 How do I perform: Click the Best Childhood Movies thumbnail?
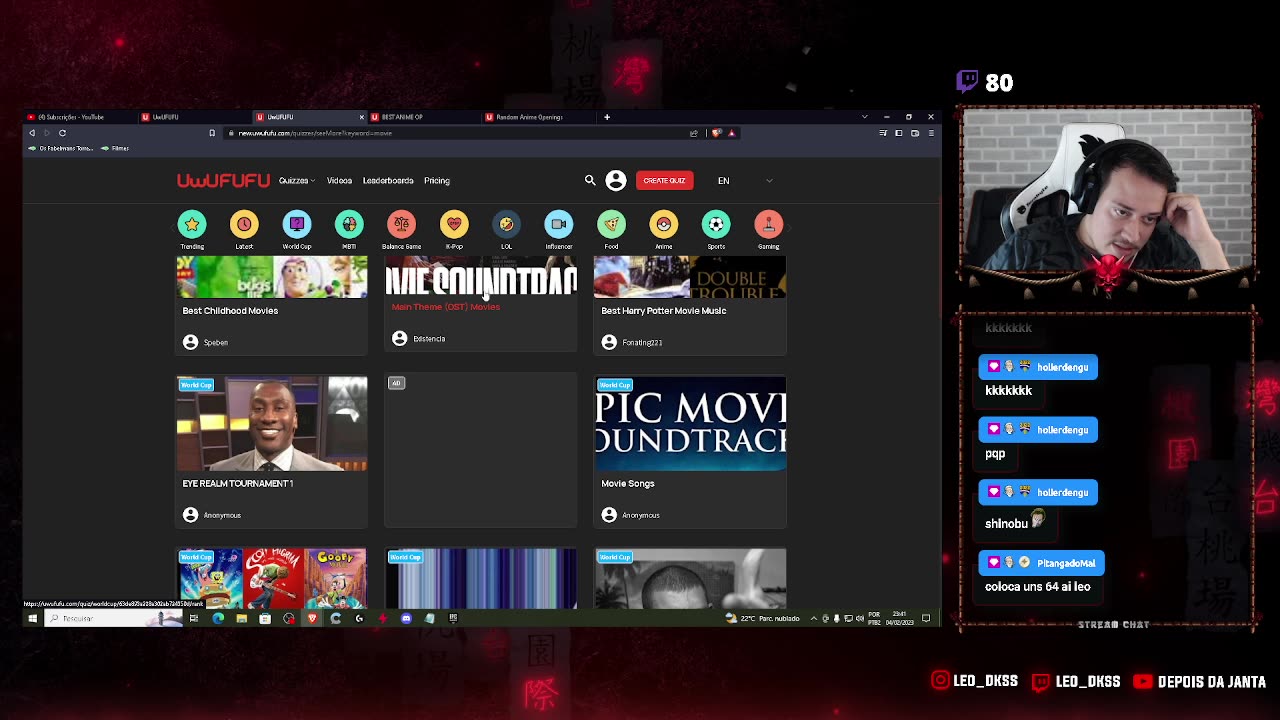pos(272,277)
